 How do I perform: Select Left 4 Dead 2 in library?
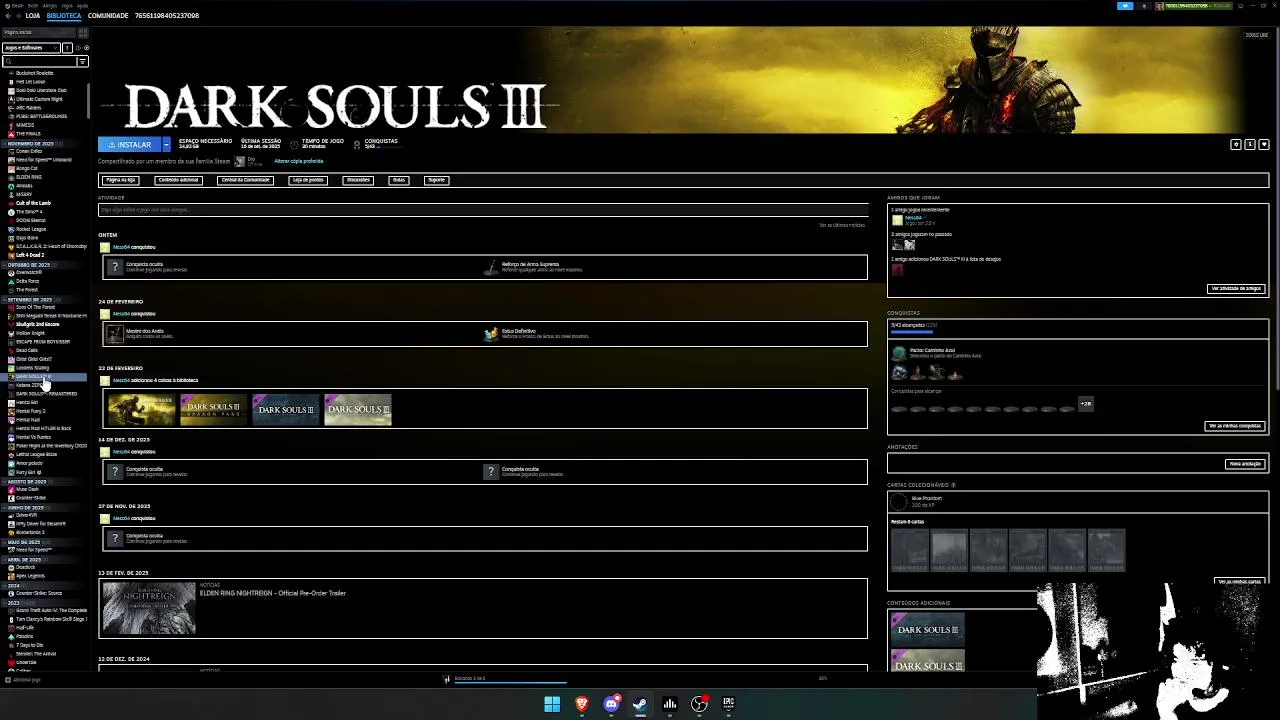[30, 255]
